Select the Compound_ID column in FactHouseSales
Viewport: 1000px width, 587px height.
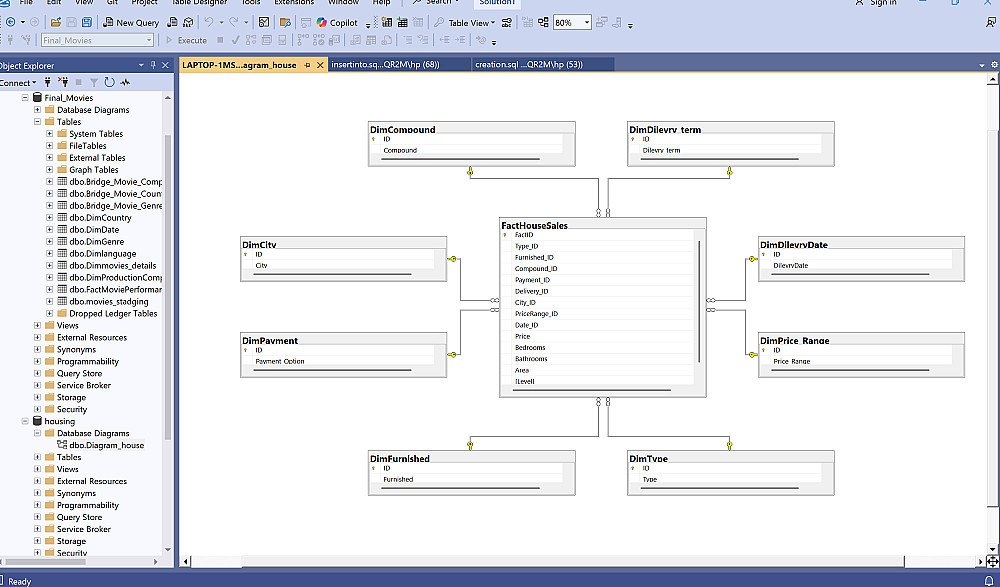[536, 269]
